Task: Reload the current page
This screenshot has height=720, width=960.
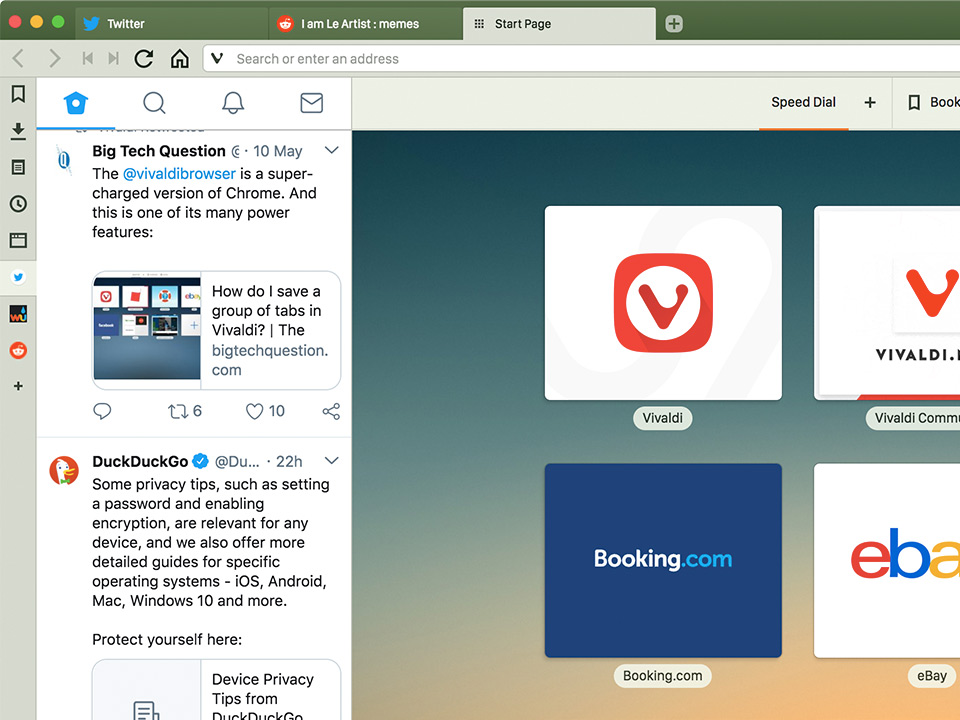Action: point(144,58)
